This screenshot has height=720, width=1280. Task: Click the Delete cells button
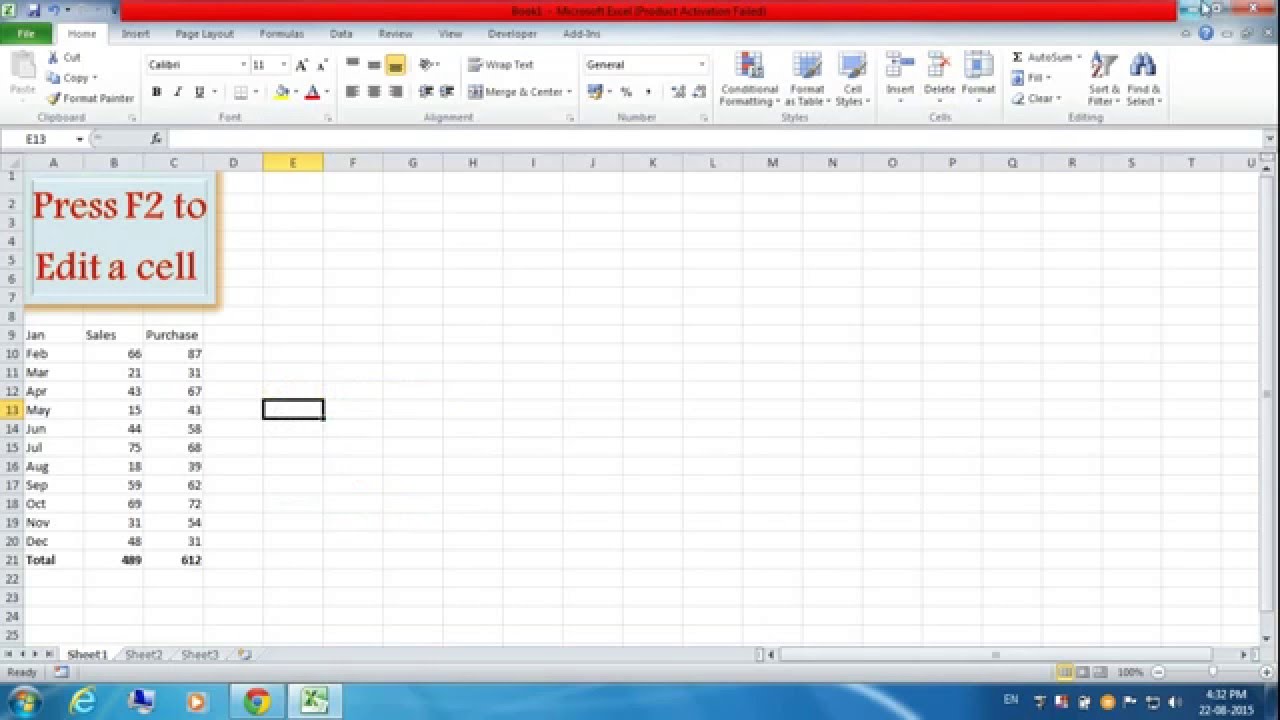pos(939,79)
